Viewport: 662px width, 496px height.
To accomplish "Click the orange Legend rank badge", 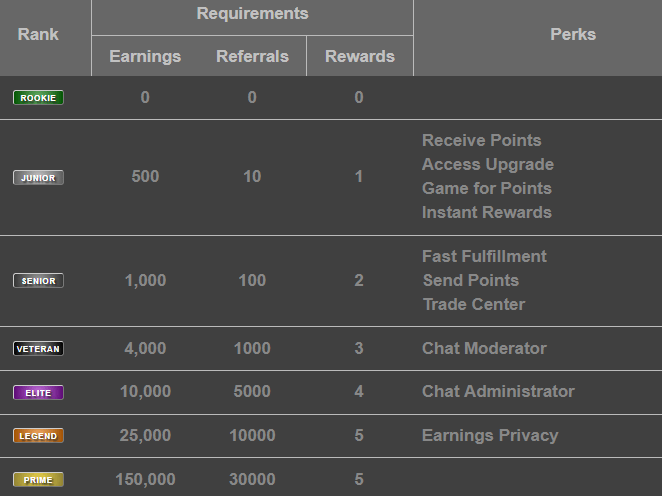I will coord(38,436).
